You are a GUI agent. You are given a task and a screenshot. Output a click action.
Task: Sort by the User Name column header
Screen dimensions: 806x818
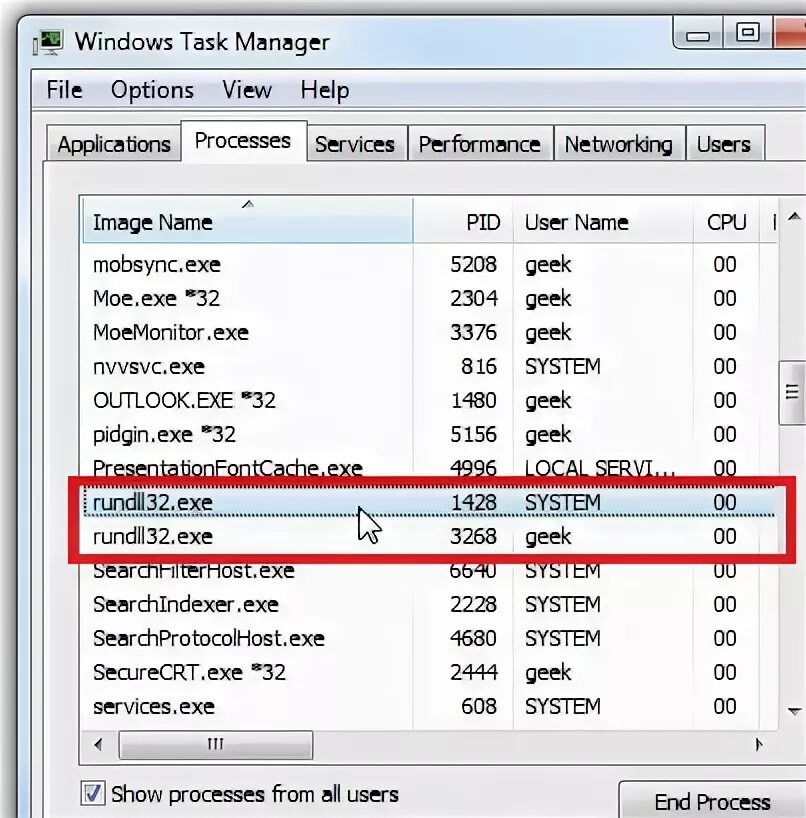603,221
